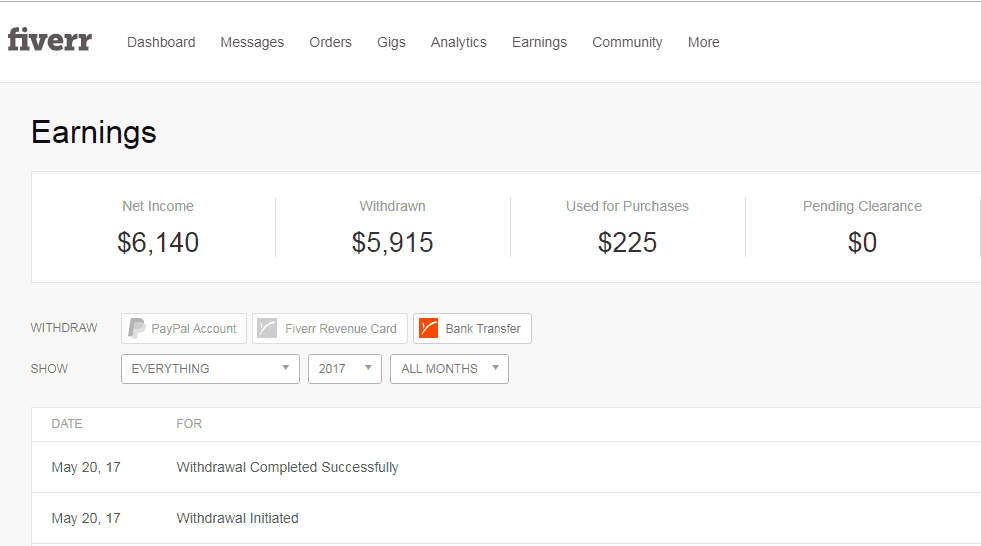
Task: Click May 20, 17 date of completed withdrawal
Action: click(x=86, y=467)
